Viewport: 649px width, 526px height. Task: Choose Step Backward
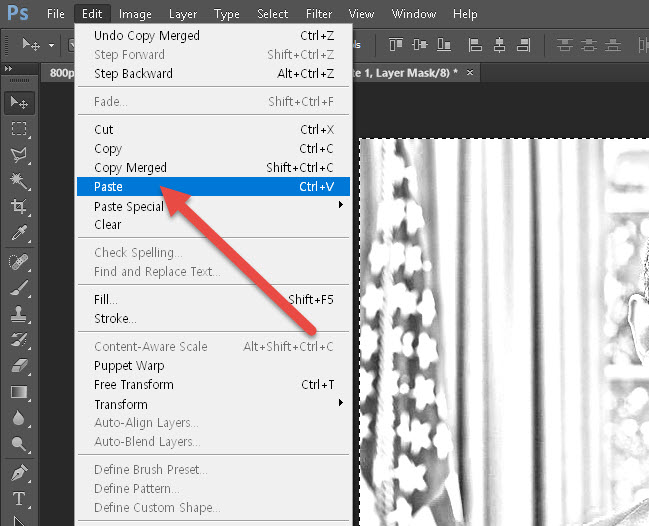click(x=213, y=74)
